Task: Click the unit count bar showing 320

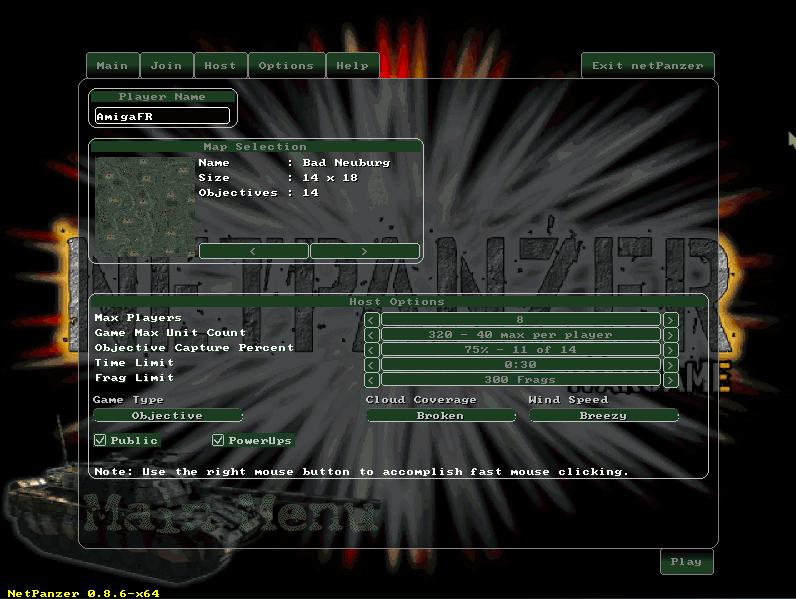Action: pos(521,335)
